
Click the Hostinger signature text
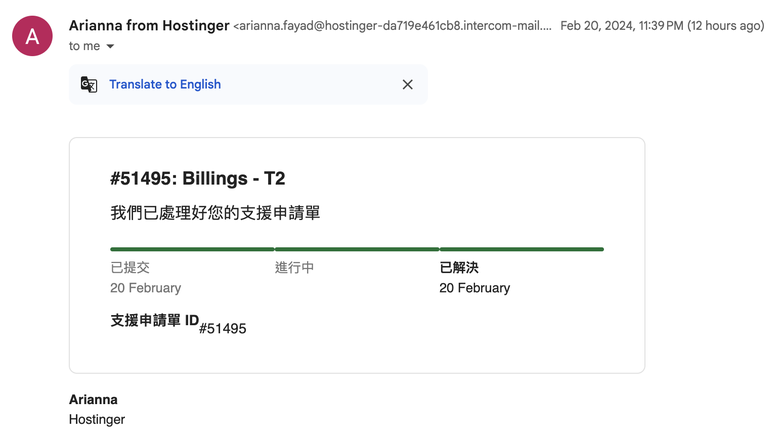(x=97, y=420)
